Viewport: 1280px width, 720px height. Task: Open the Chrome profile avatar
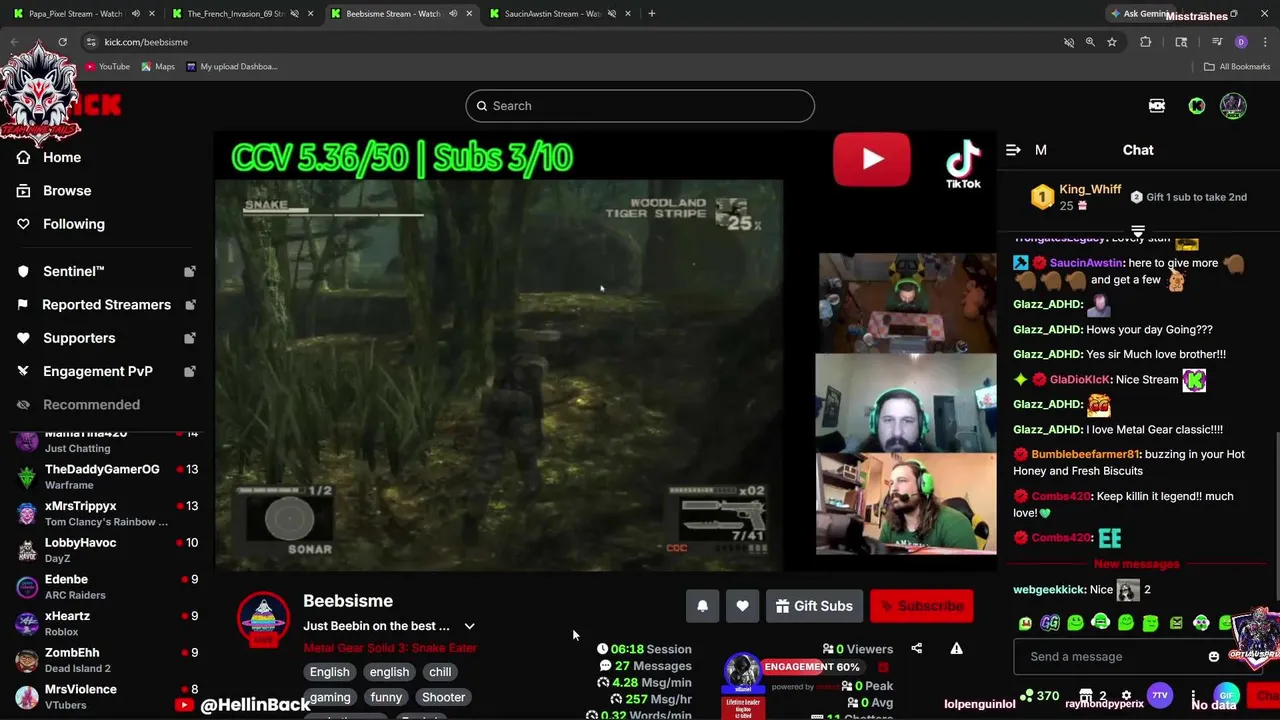[x=1241, y=42]
